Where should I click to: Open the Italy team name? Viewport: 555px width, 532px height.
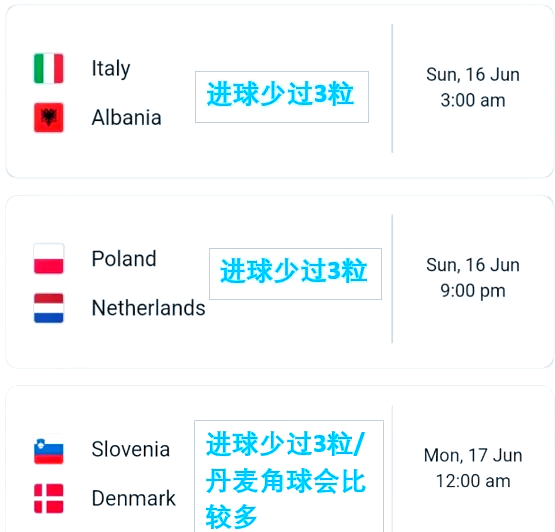(111, 68)
